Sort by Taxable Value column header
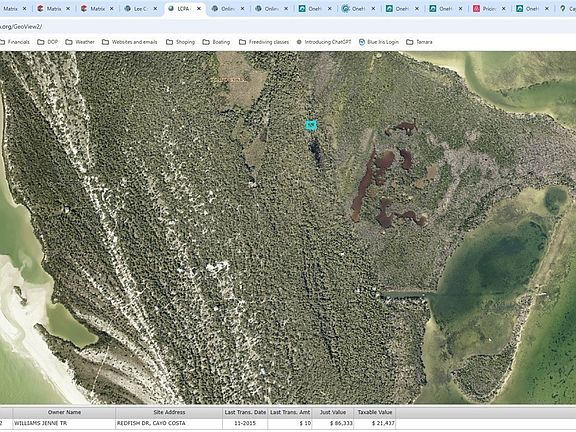Screen dimensions: 576x432 pyautogui.click(x=375, y=412)
